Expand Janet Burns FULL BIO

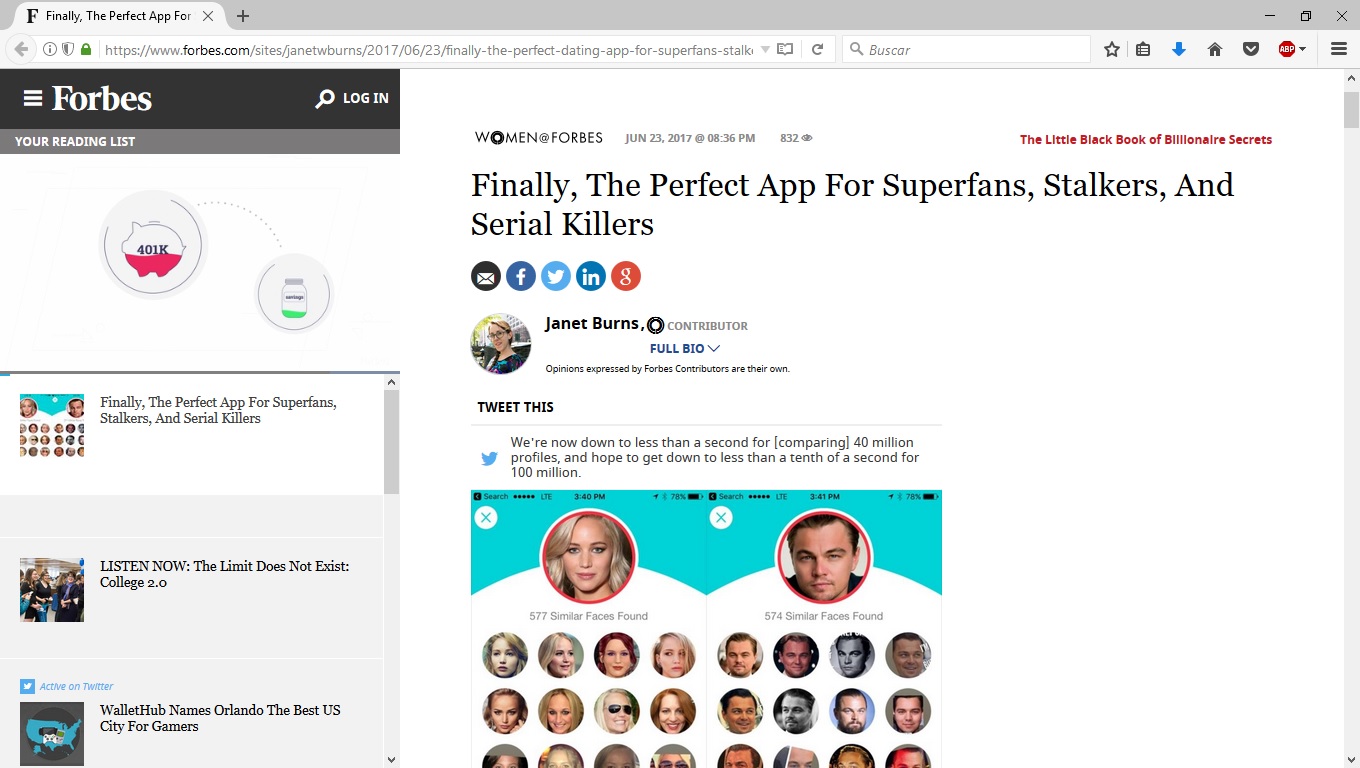[685, 349]
